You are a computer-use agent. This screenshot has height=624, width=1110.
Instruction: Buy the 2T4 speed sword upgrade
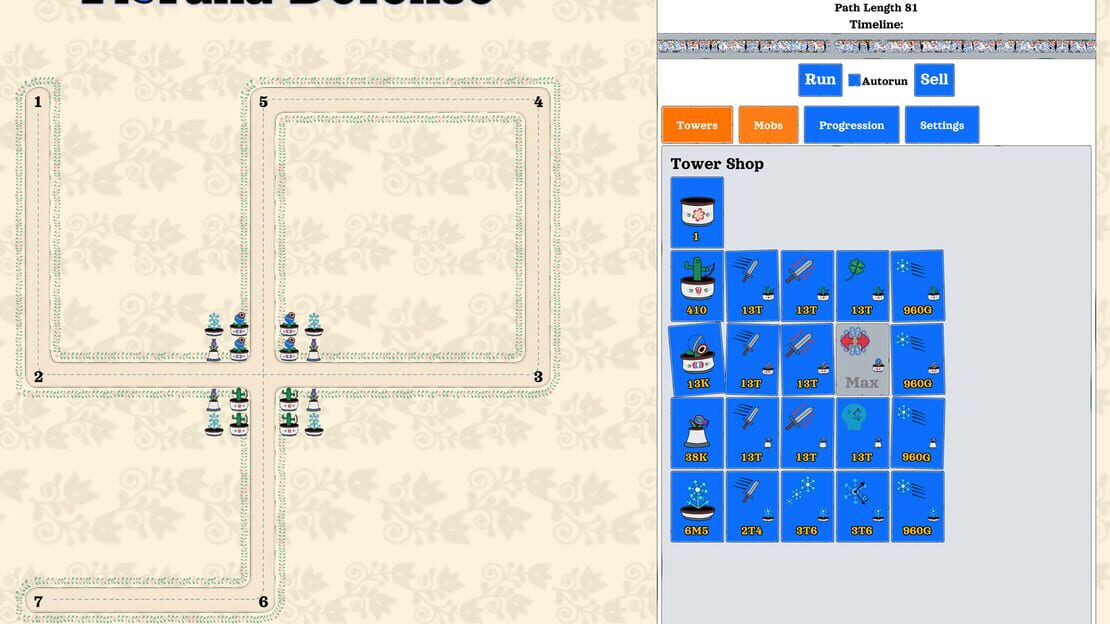click(752, 506)
